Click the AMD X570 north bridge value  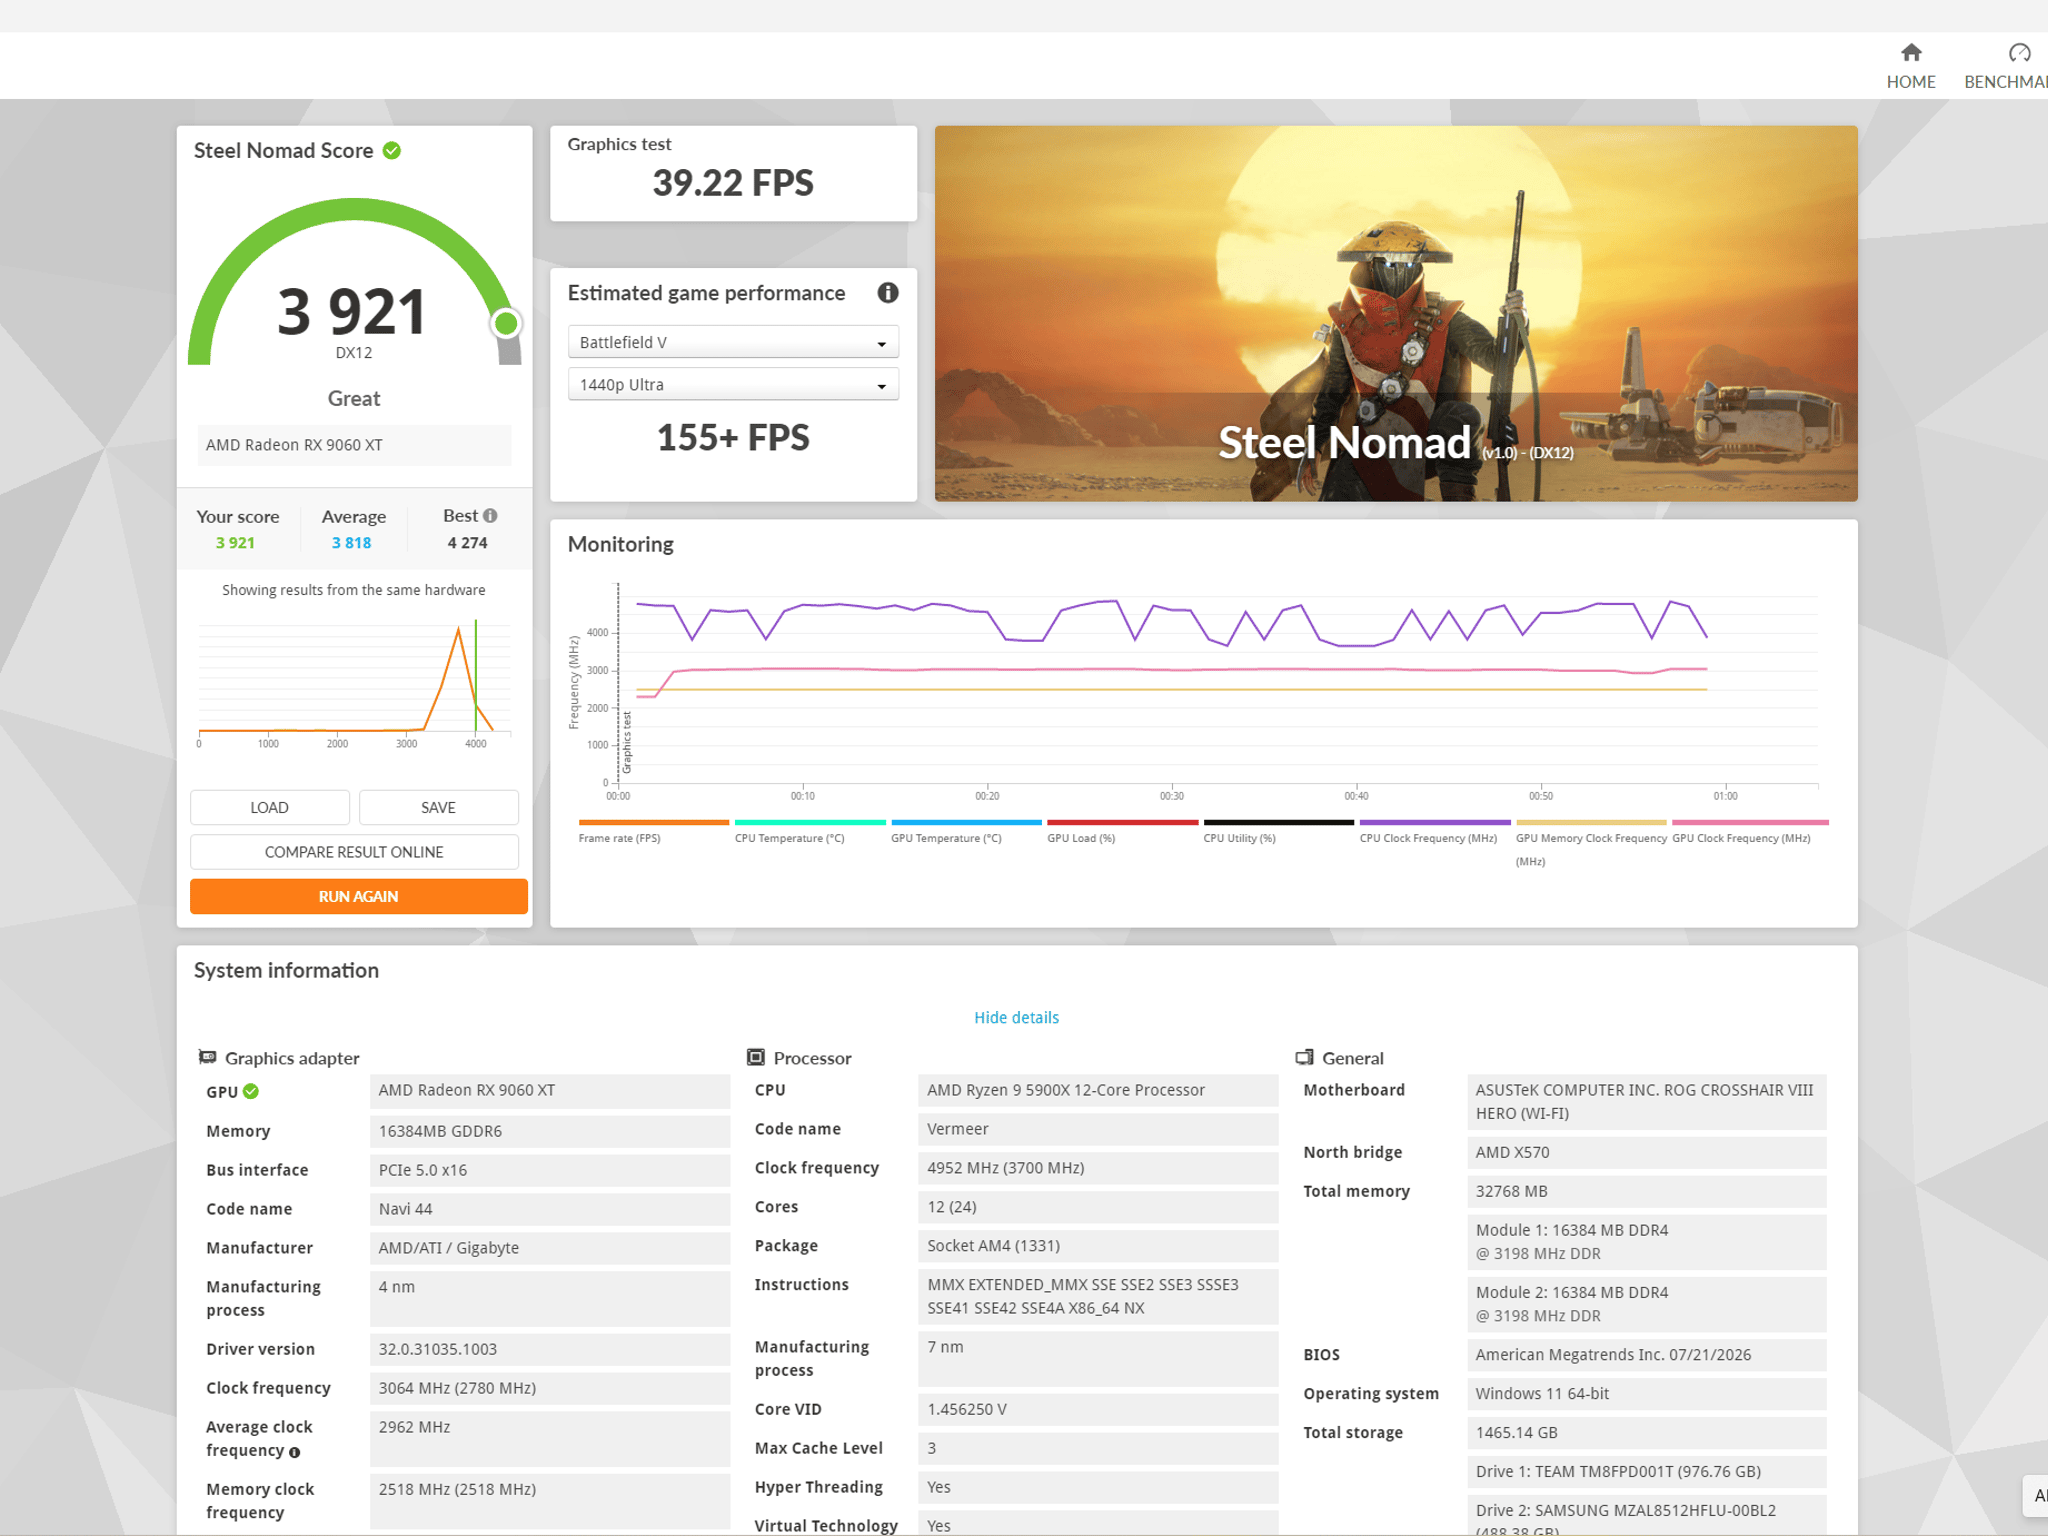coord(1646,1152)
